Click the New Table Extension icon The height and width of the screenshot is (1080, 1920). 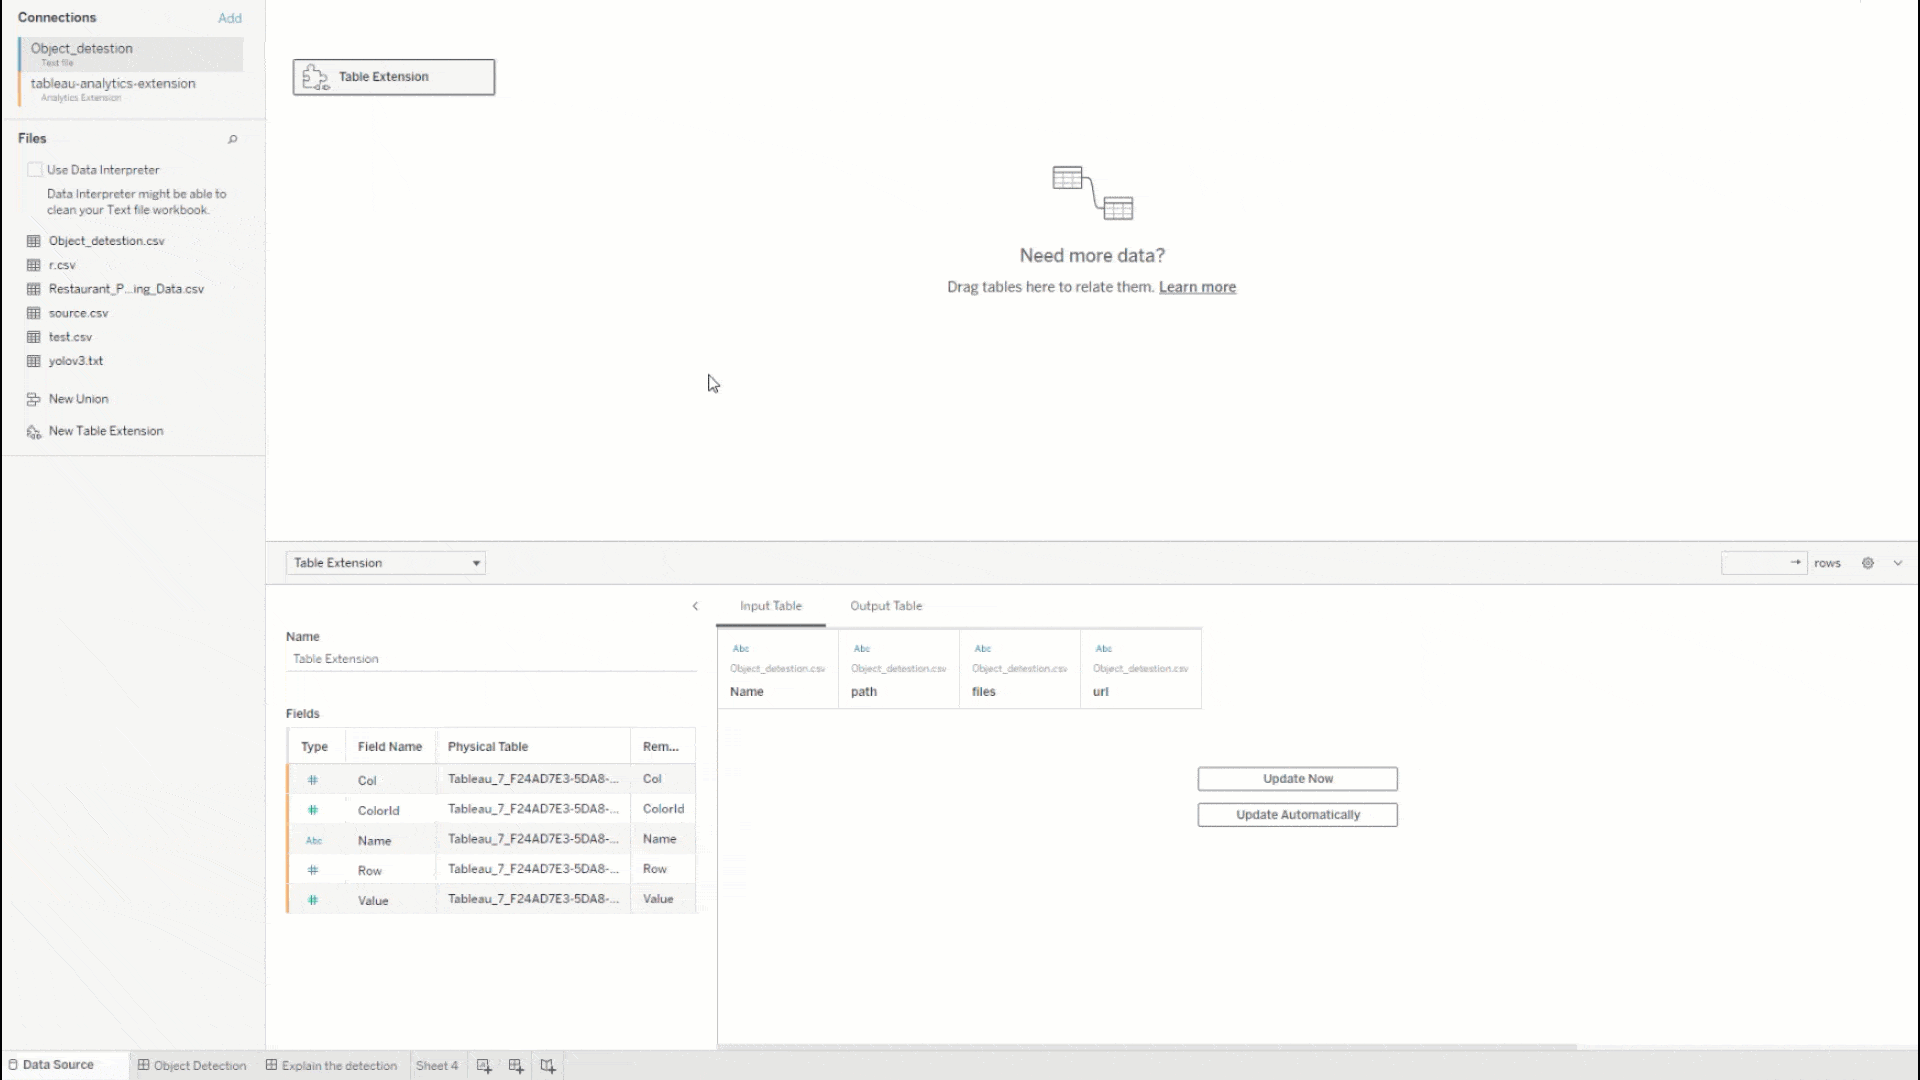point(33,430)
